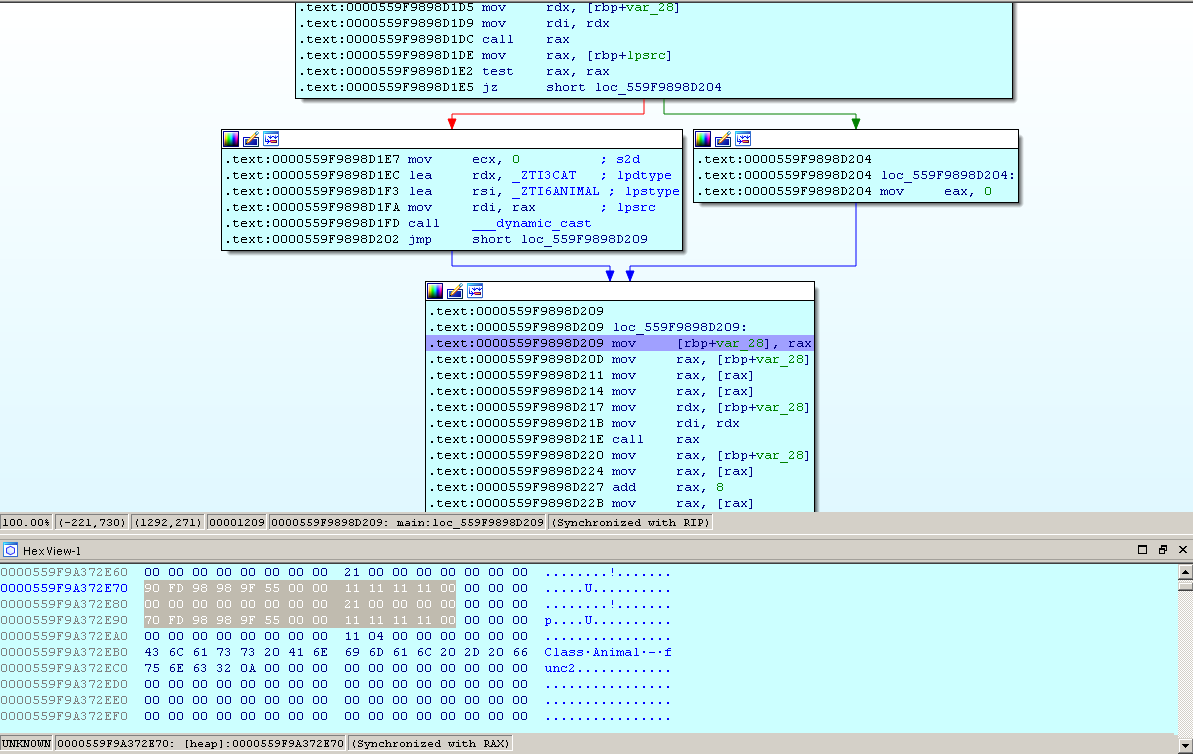Click the Class·Animal·-·f ASCII text
The image size is (1193, 754).
(608, 652)
